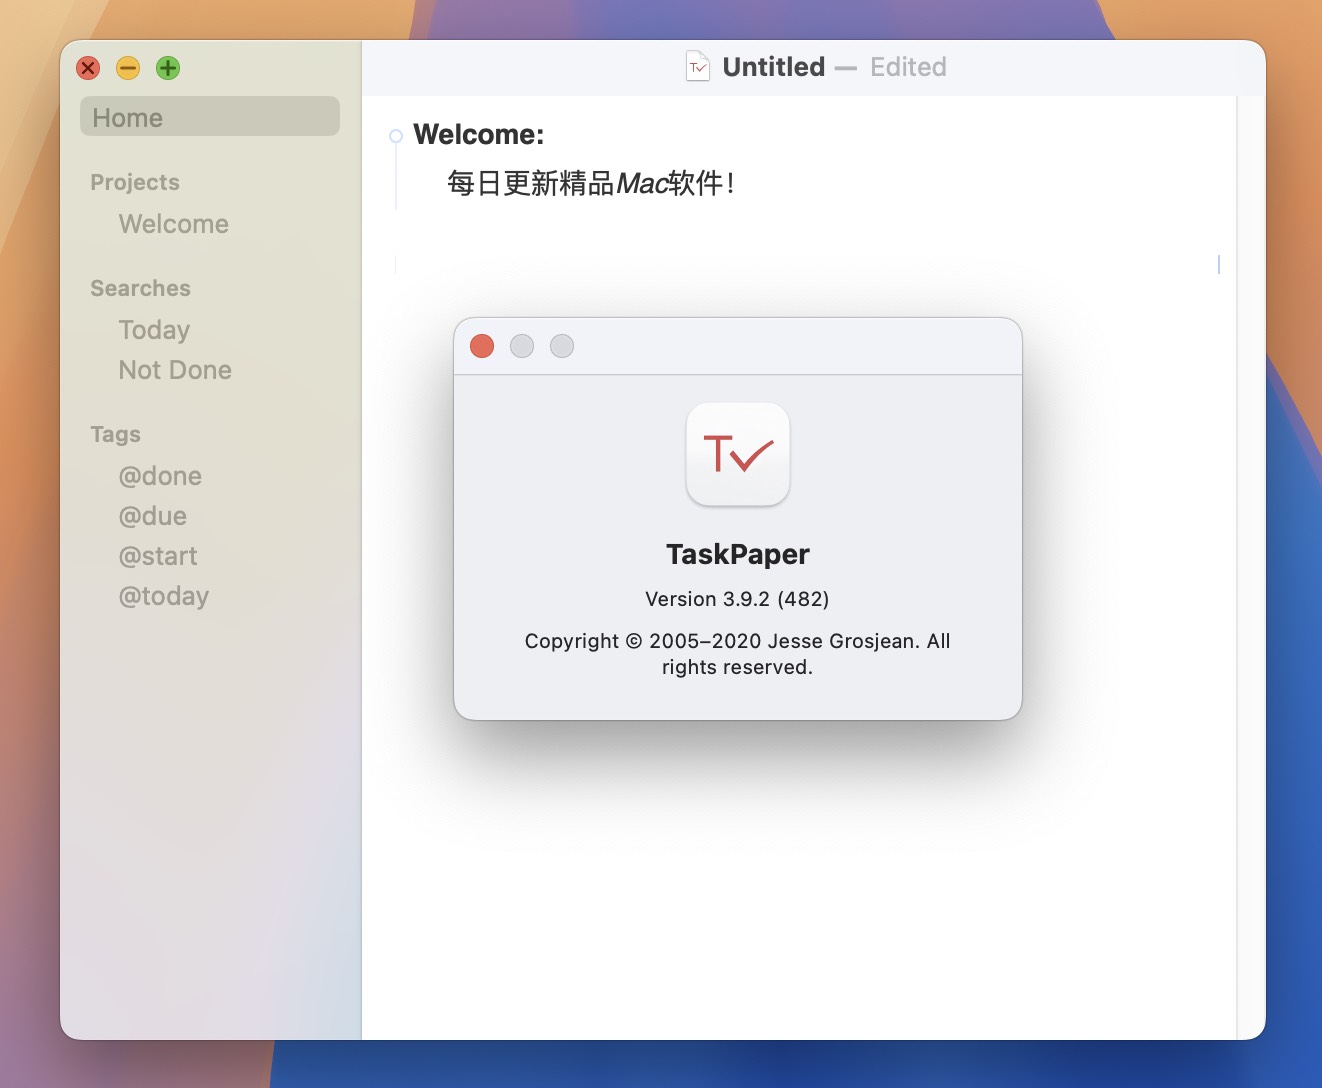This screenshot has height=1088, width=1322.
Task: Click the TaskPaper name in About dialog
Action: click(738, 554)
